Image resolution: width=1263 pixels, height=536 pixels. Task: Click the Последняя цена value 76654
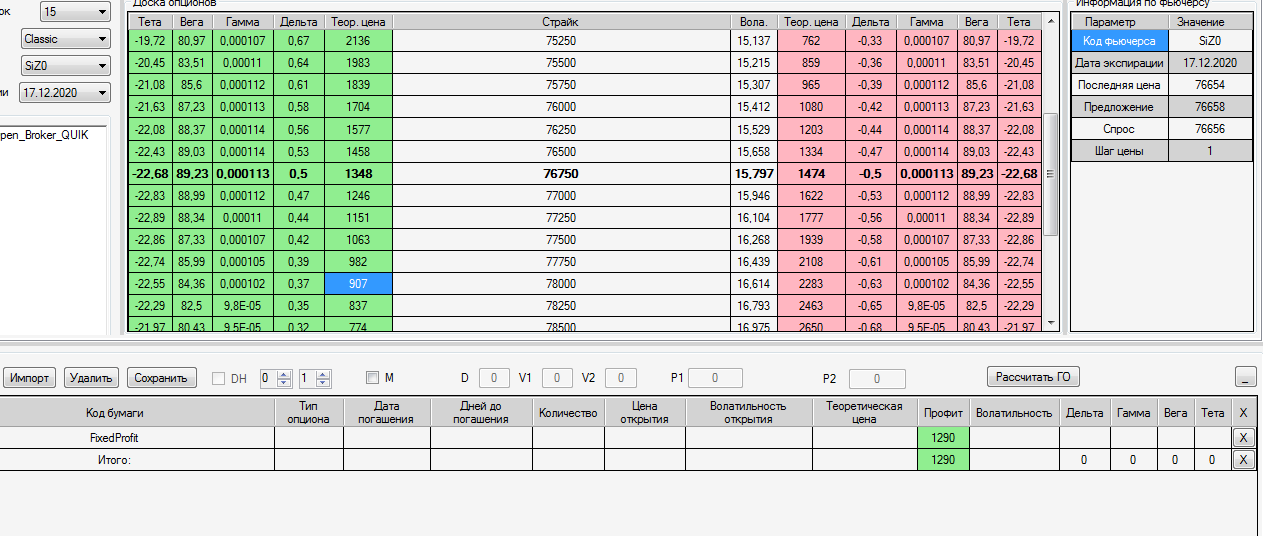click(1210, 85)
